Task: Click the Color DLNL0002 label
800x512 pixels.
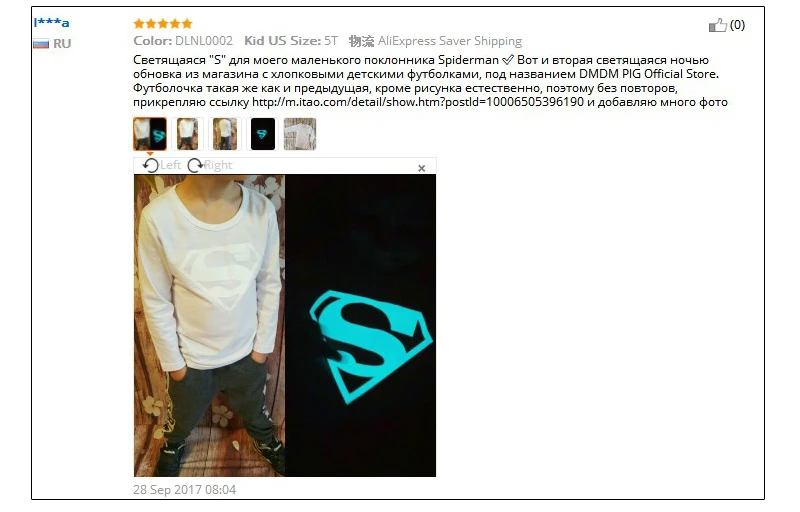Action: coord(183,41)
